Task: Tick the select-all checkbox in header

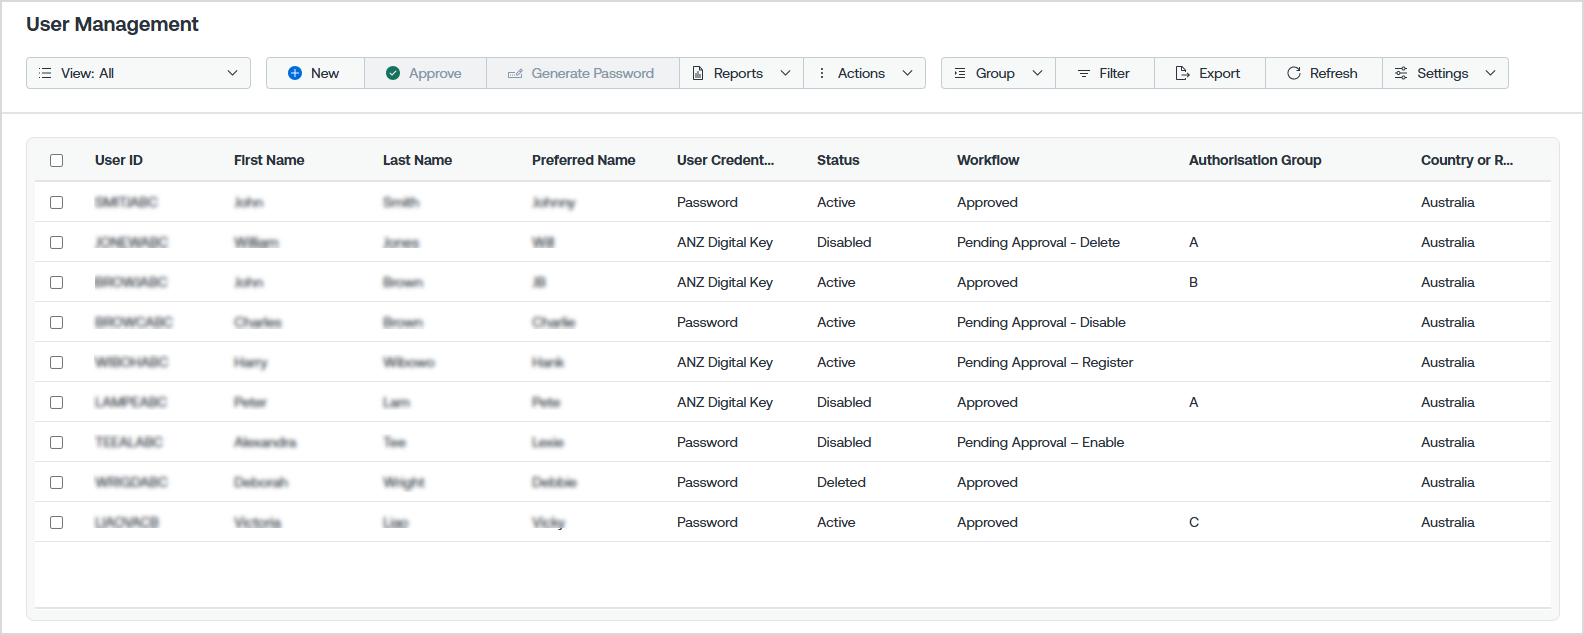Action: click(x=56, y=160)
